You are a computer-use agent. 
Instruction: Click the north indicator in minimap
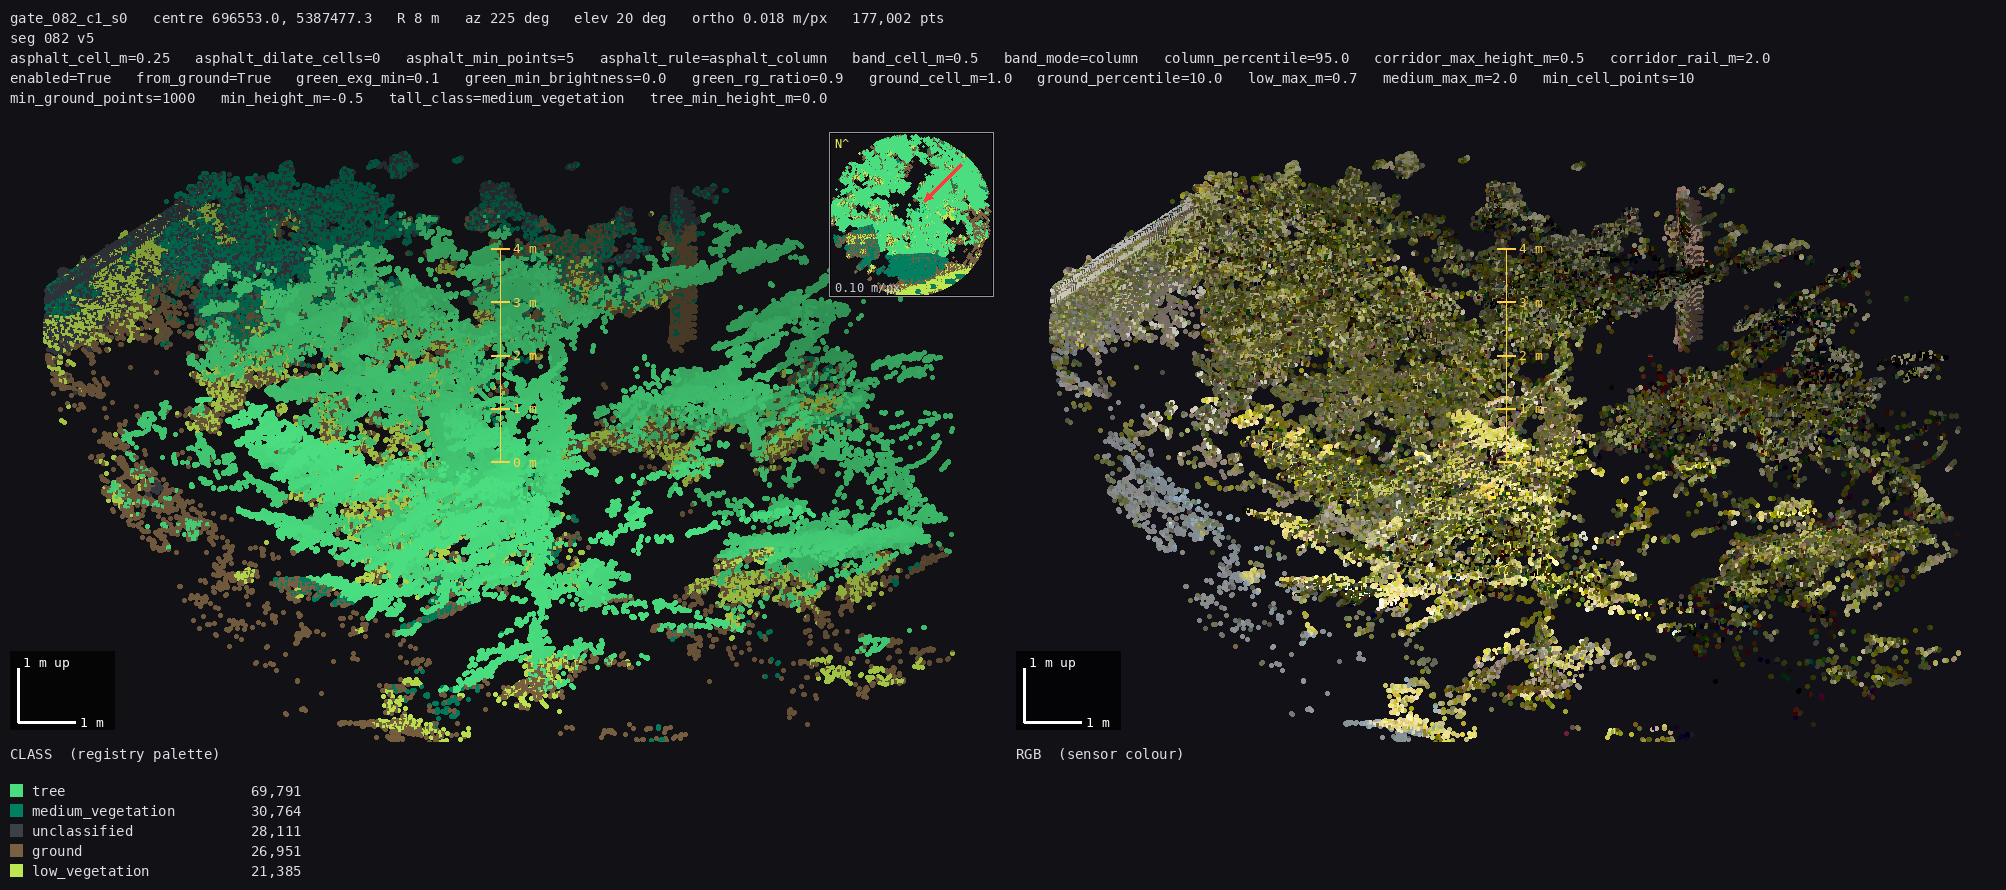point(841,144)
